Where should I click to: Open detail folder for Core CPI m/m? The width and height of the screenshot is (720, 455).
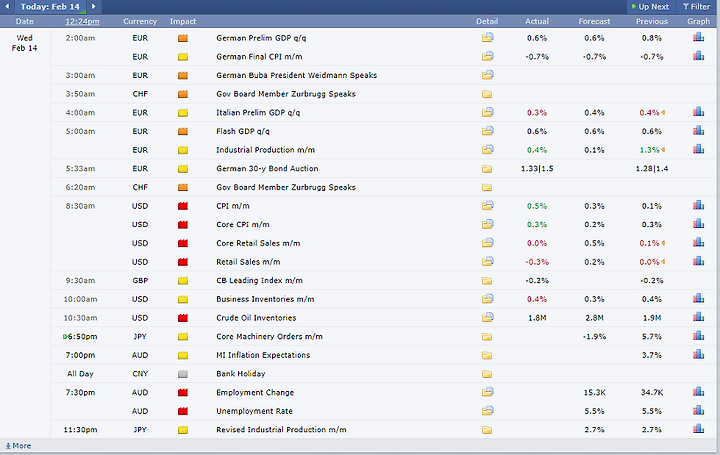pyautogui.click(x=488, y=224)
